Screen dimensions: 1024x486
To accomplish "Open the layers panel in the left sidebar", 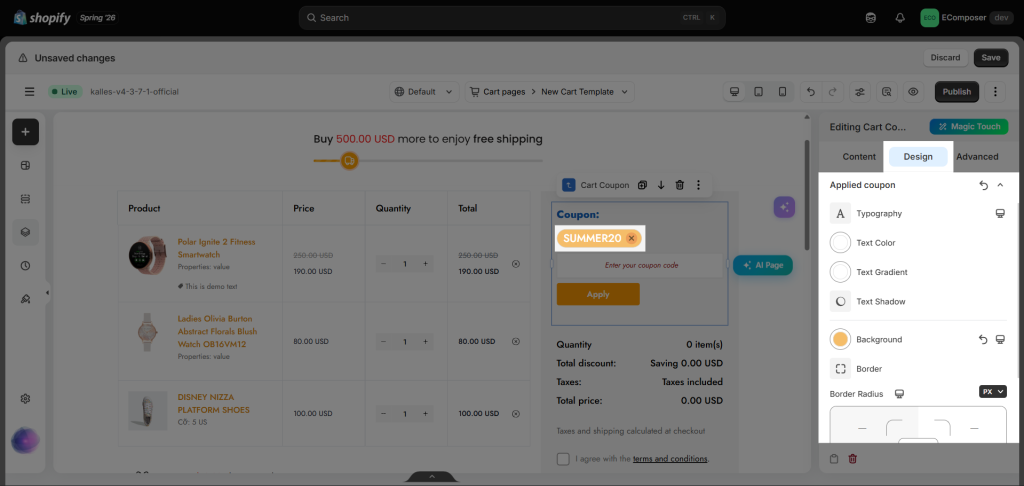I will click(25, 232).
